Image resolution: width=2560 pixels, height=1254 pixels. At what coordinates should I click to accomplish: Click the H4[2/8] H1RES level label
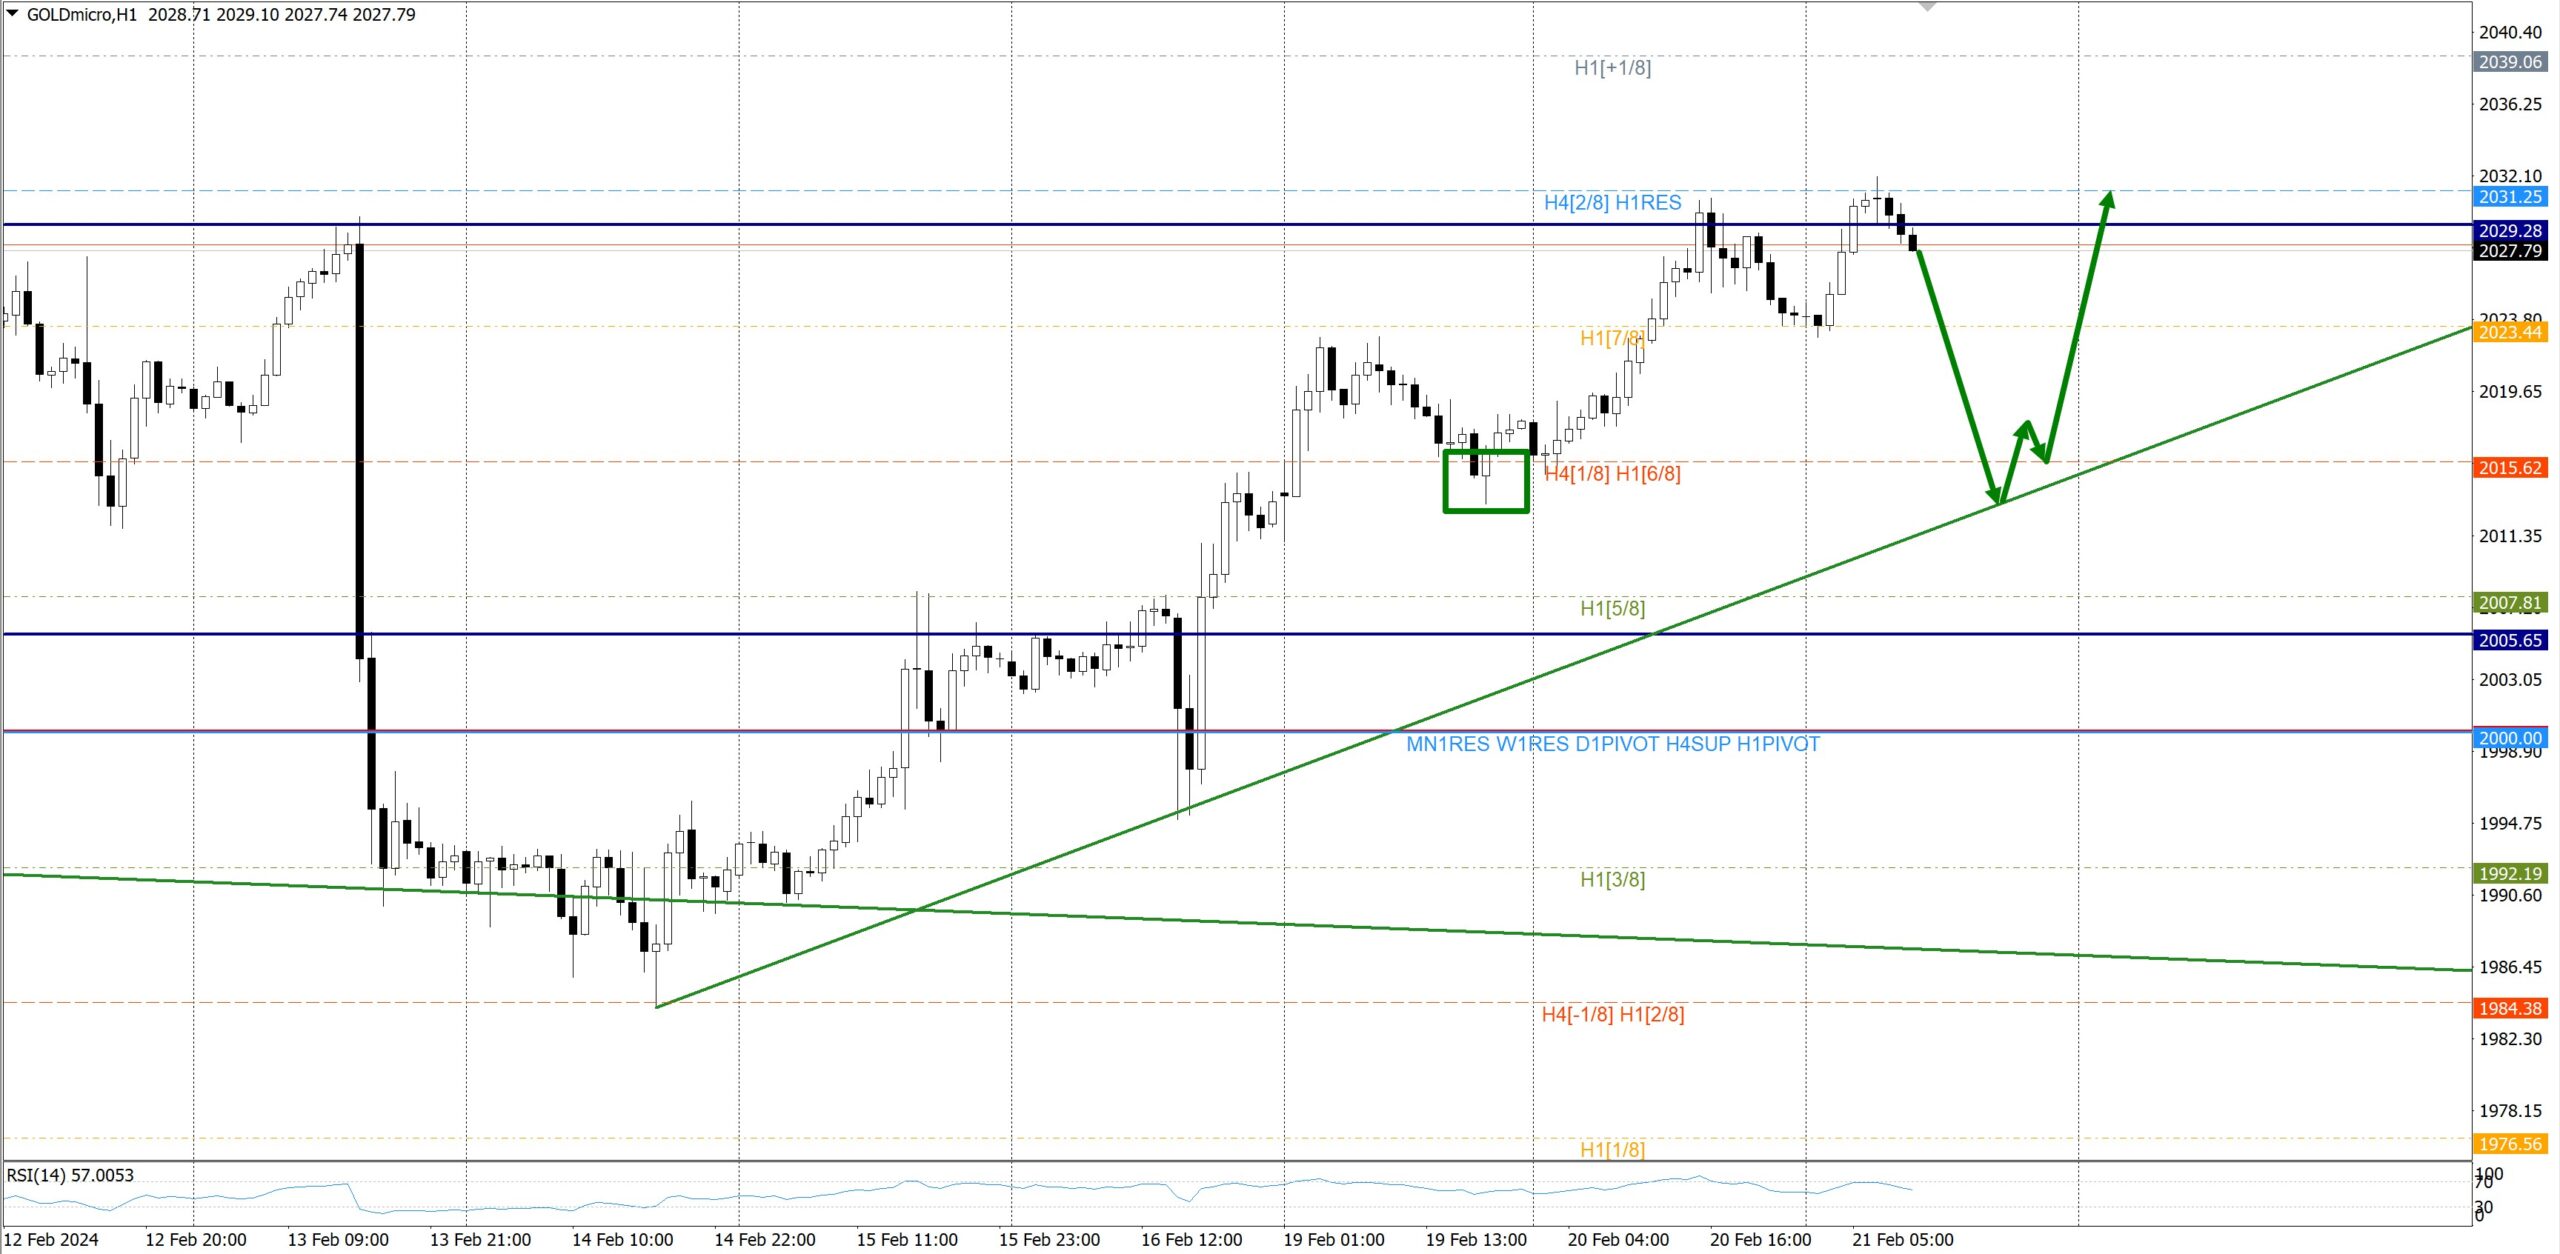[x=1612, y=203]
